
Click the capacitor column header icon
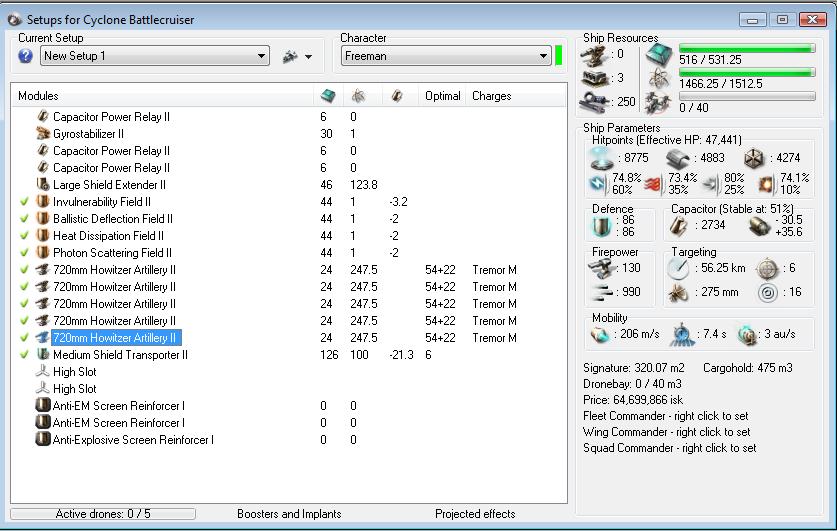click(397, 96)
